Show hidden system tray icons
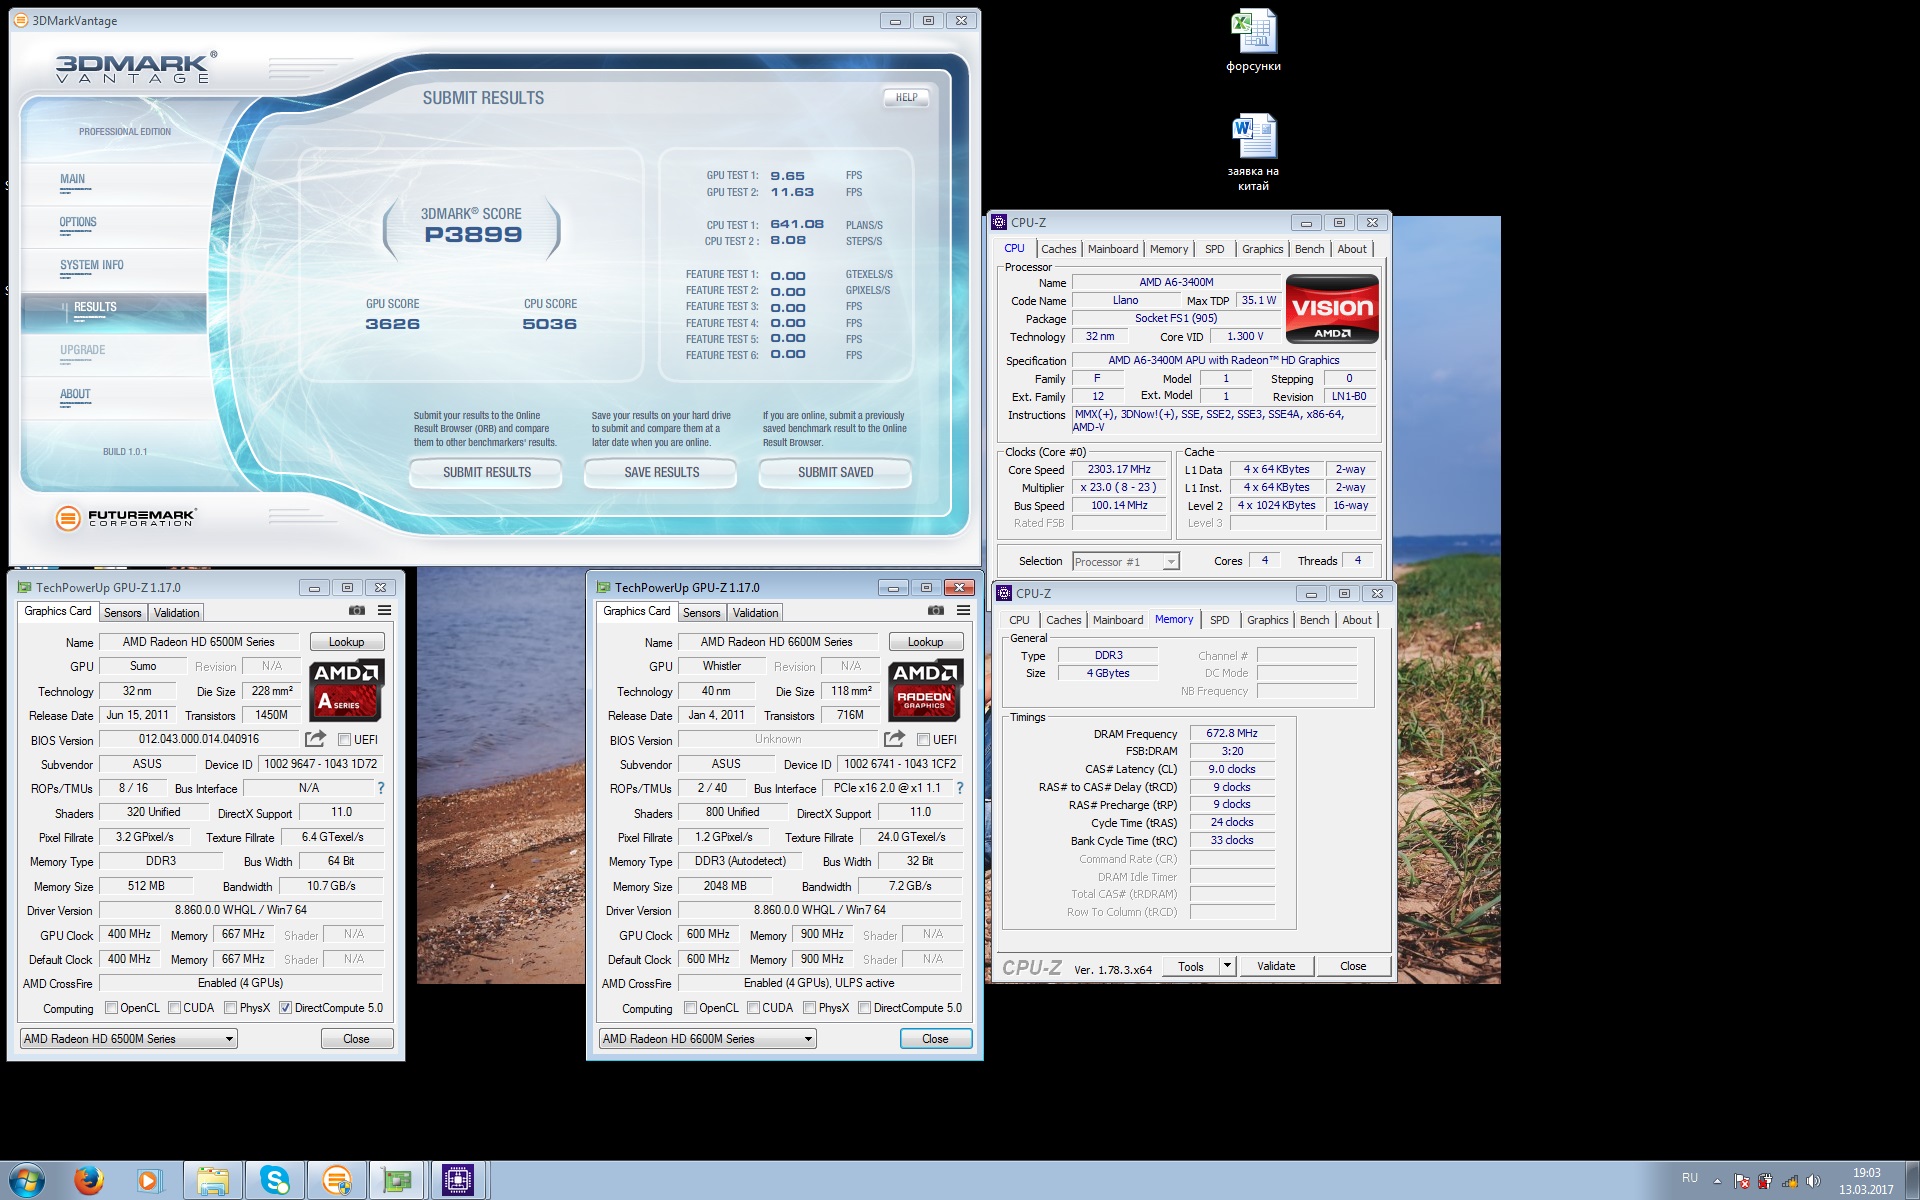Viewport: 1920px width, 1200px height. [1717, 1181]
